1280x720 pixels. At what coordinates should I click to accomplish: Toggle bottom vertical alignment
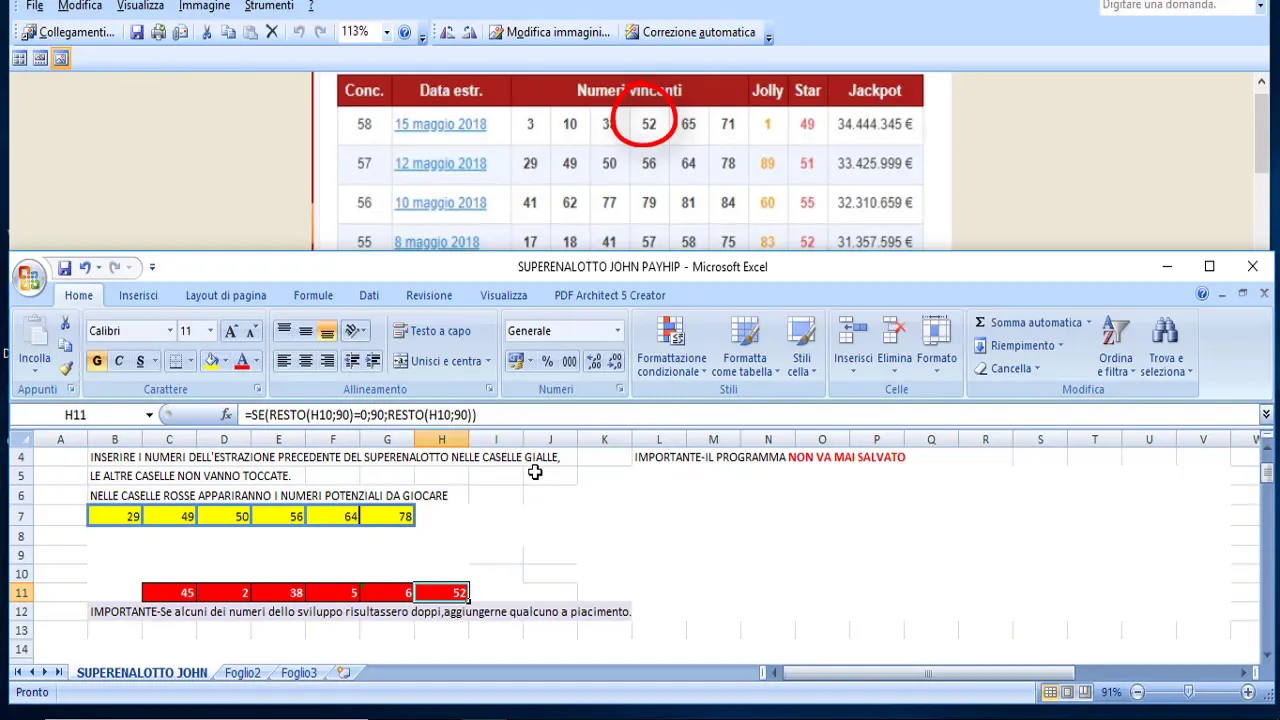[327, 331]
